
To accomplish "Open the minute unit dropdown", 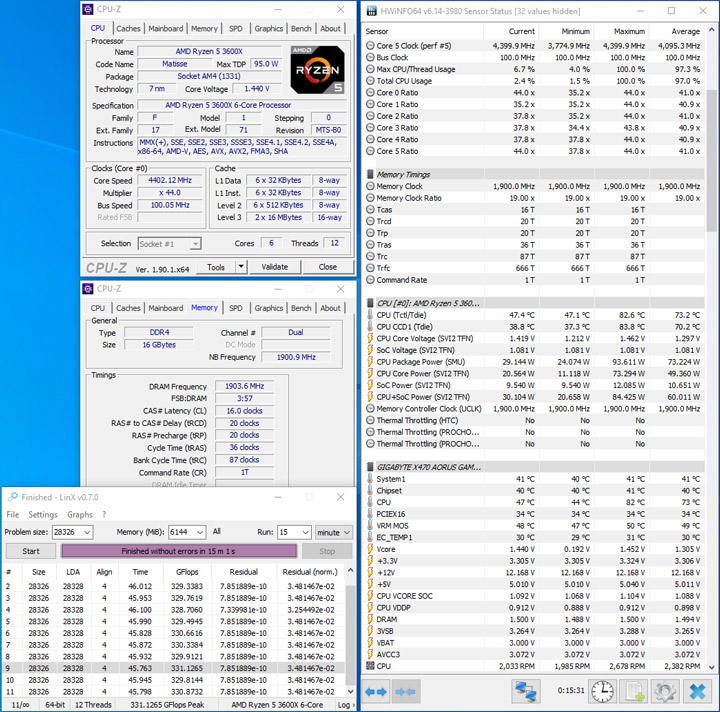I will point(347,533).
